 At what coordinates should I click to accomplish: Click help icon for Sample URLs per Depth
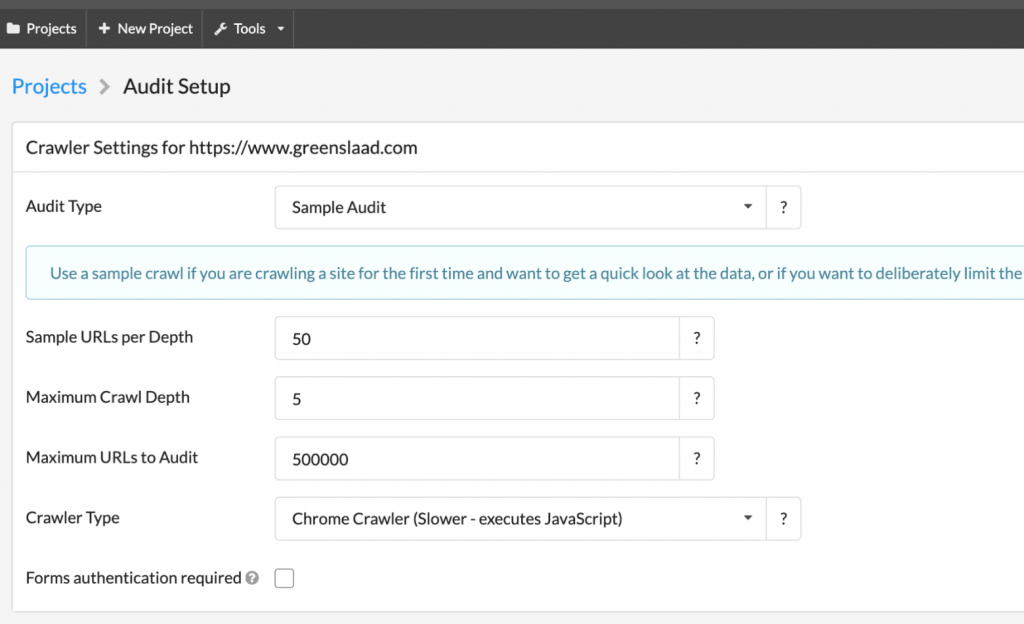coord(696,338)
